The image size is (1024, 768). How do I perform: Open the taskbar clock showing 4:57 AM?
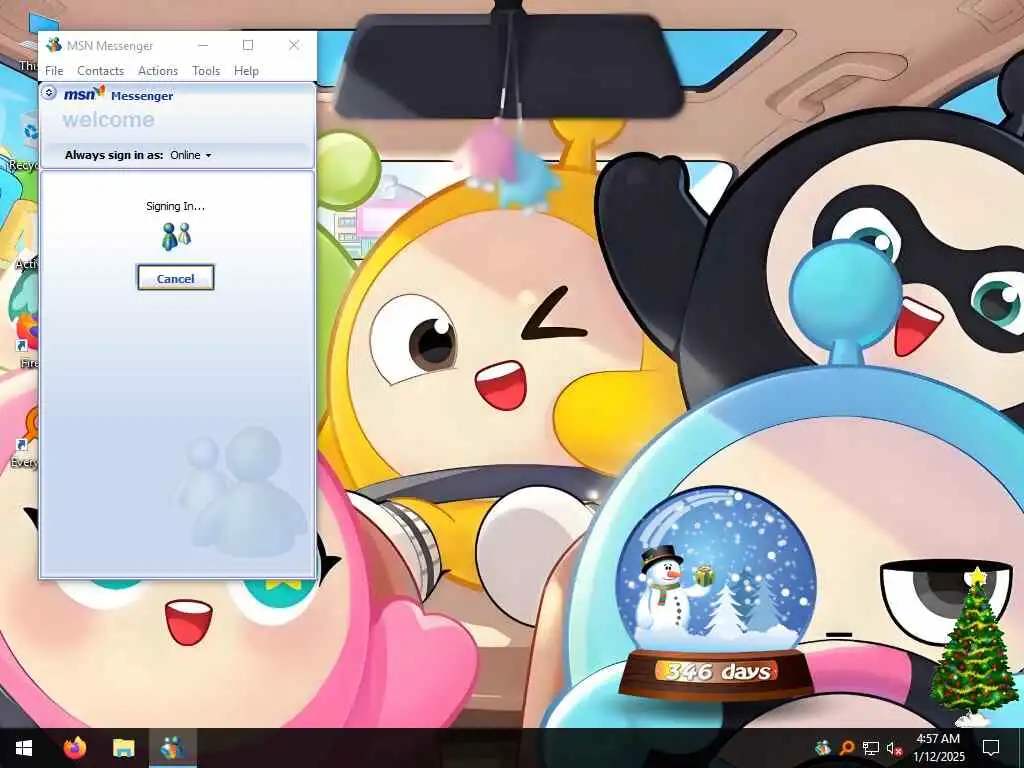coord(938,748)
